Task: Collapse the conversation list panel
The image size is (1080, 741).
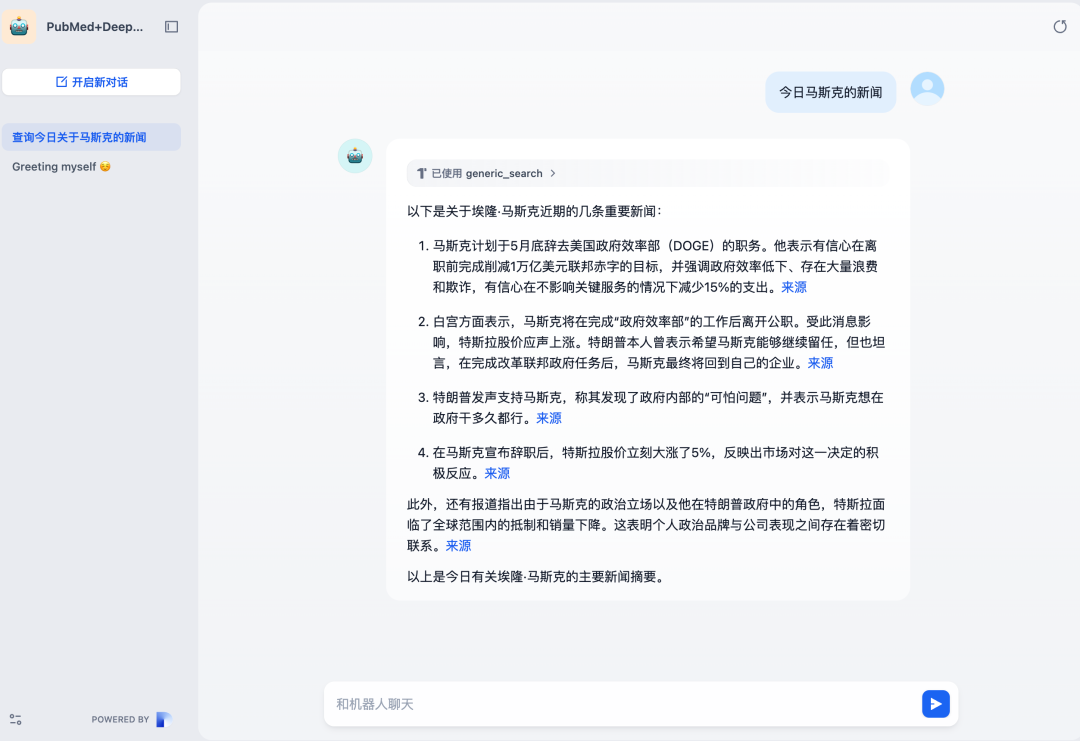Action: click(171, 26)
